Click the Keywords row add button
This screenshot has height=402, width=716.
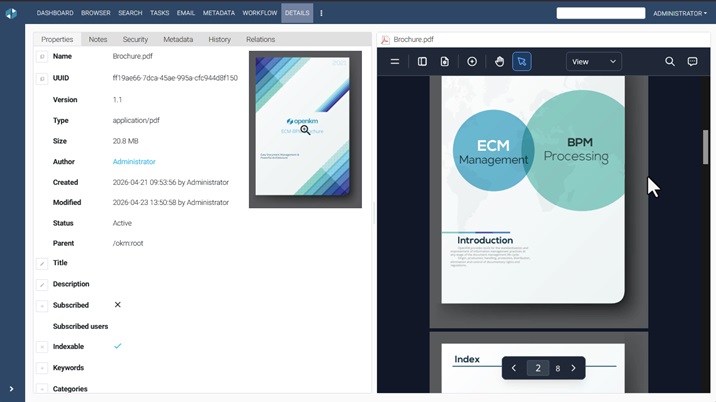[42, 368]
